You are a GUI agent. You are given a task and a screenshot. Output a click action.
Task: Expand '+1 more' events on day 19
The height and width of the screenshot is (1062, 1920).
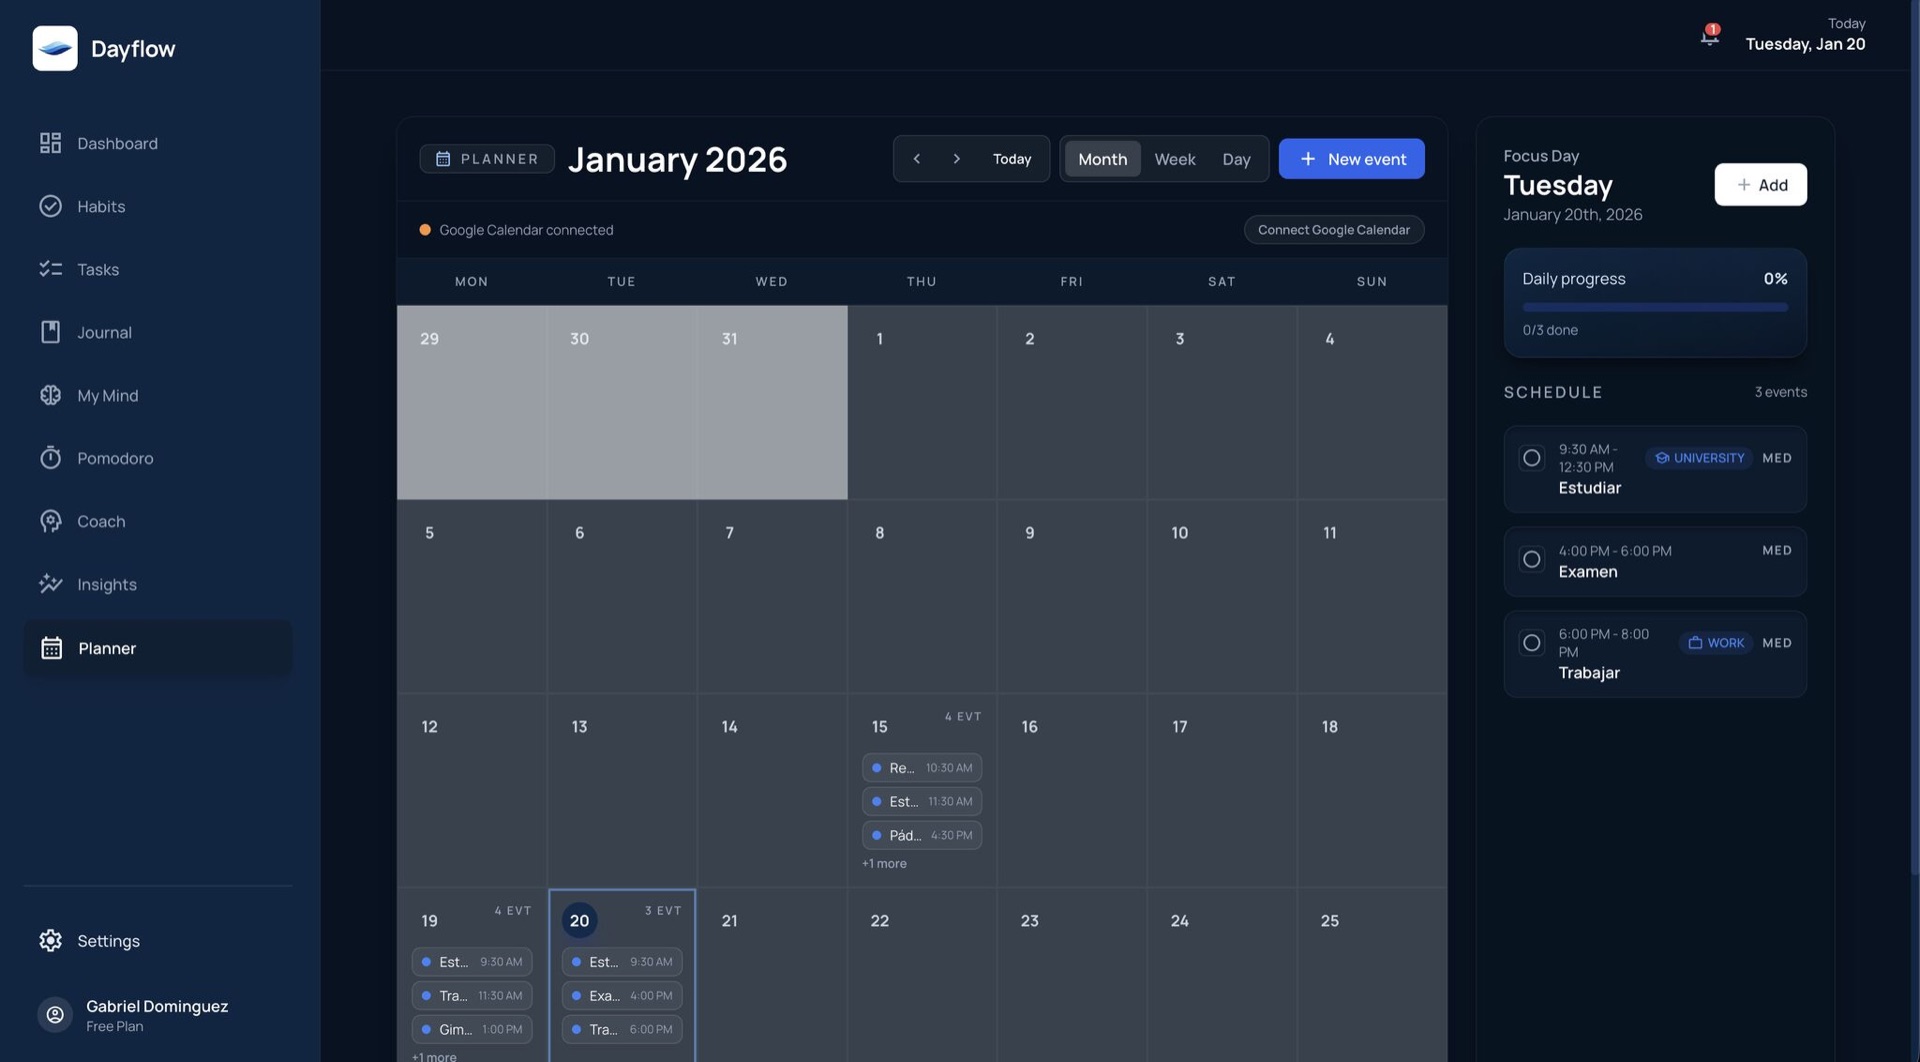point(434,1056)
